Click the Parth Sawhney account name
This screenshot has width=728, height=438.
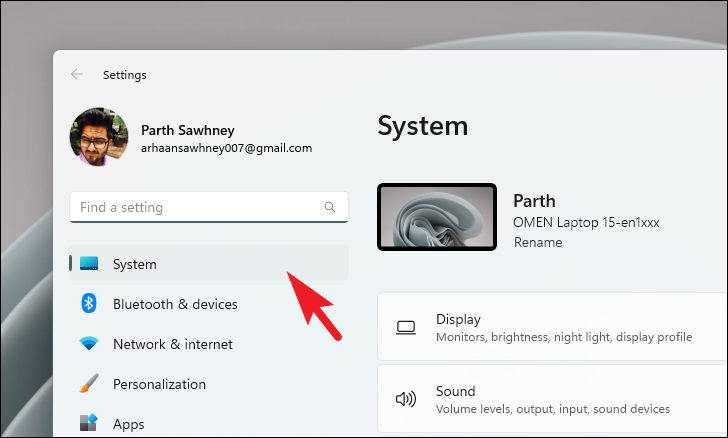188,130
